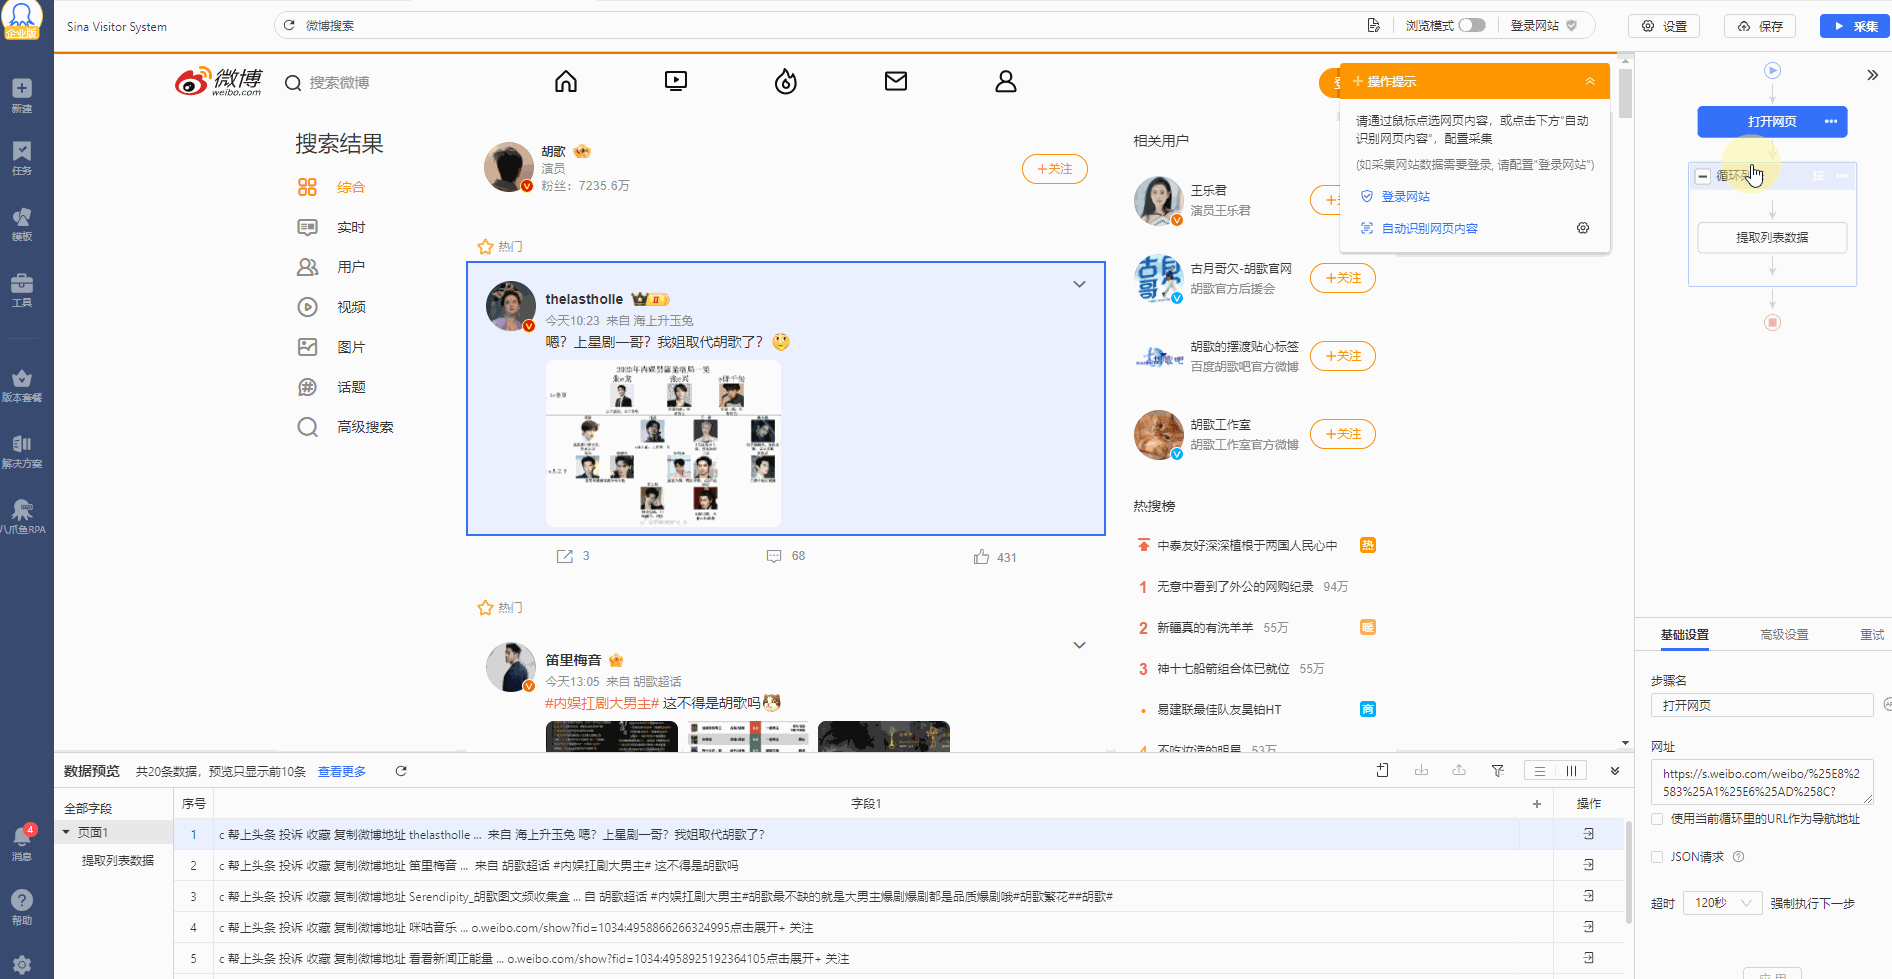Switch to 高级设置 tab
This screenshot has height=979, width=1892.
[x=1784, y=635]
